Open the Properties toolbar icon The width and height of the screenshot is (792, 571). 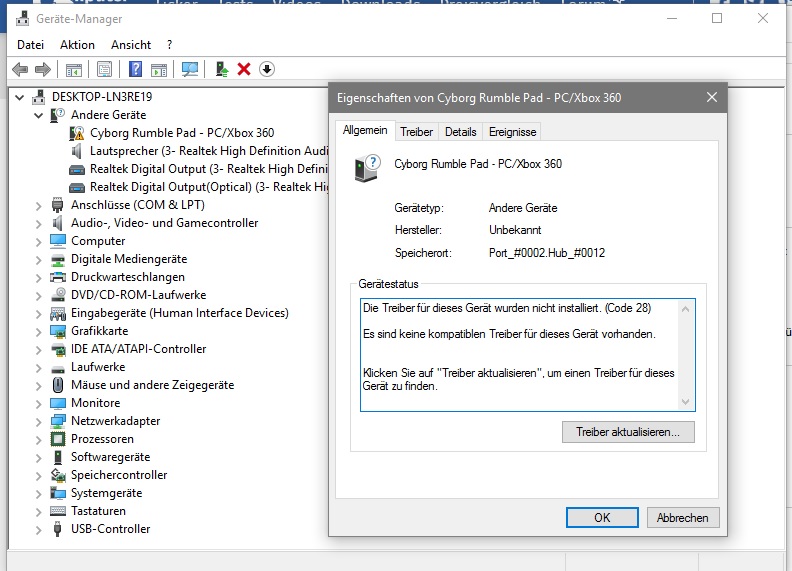click(x=105, y=69)
